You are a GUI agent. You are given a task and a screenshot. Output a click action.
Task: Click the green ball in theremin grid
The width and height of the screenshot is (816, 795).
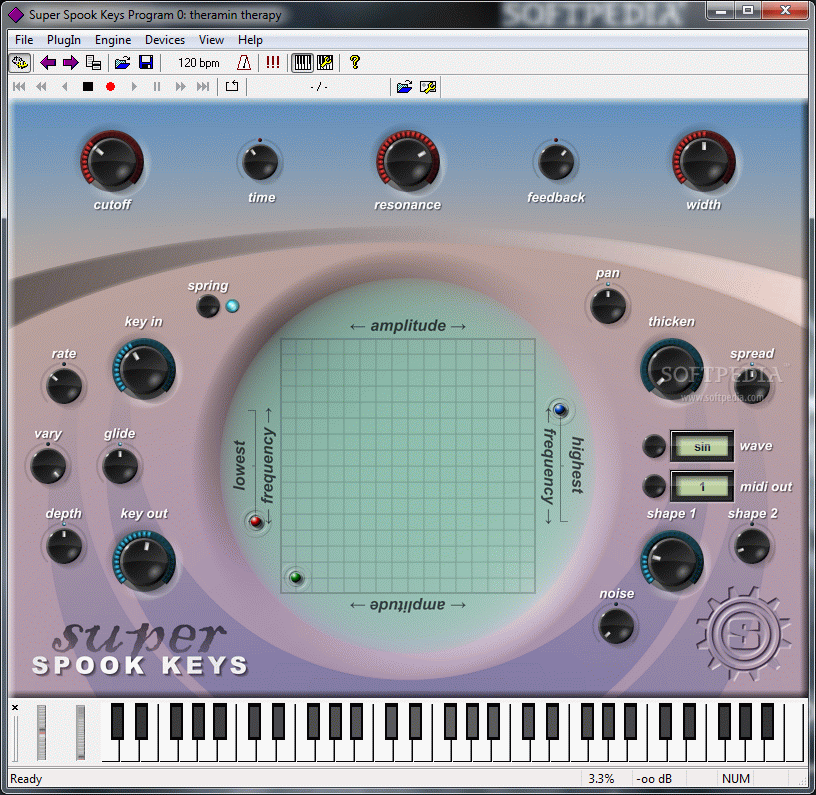pos(296,577)
